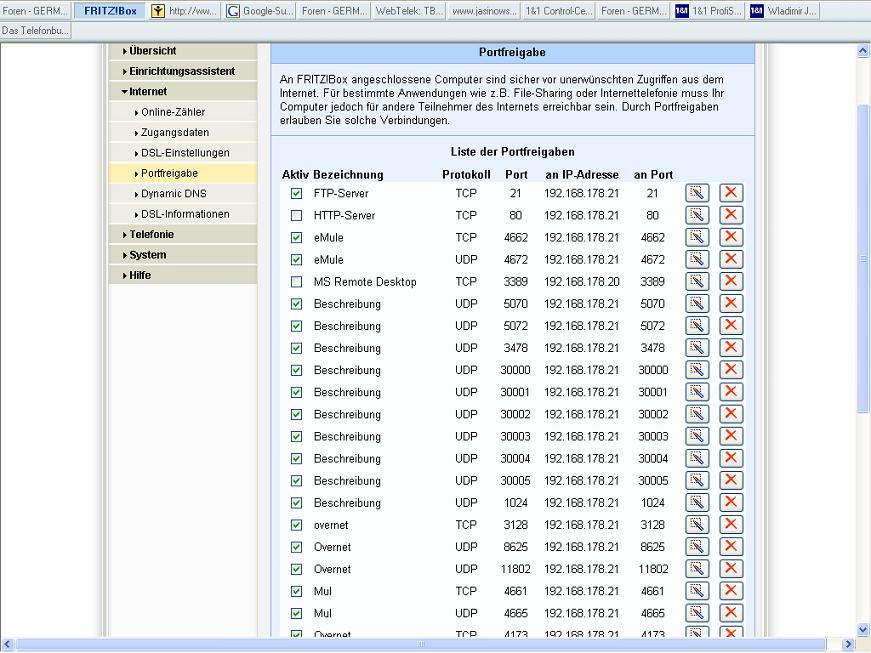Delete the Overnet UDP 11802 entry
871x653 pixels.
pyautogui.click(x=731, y=569)
